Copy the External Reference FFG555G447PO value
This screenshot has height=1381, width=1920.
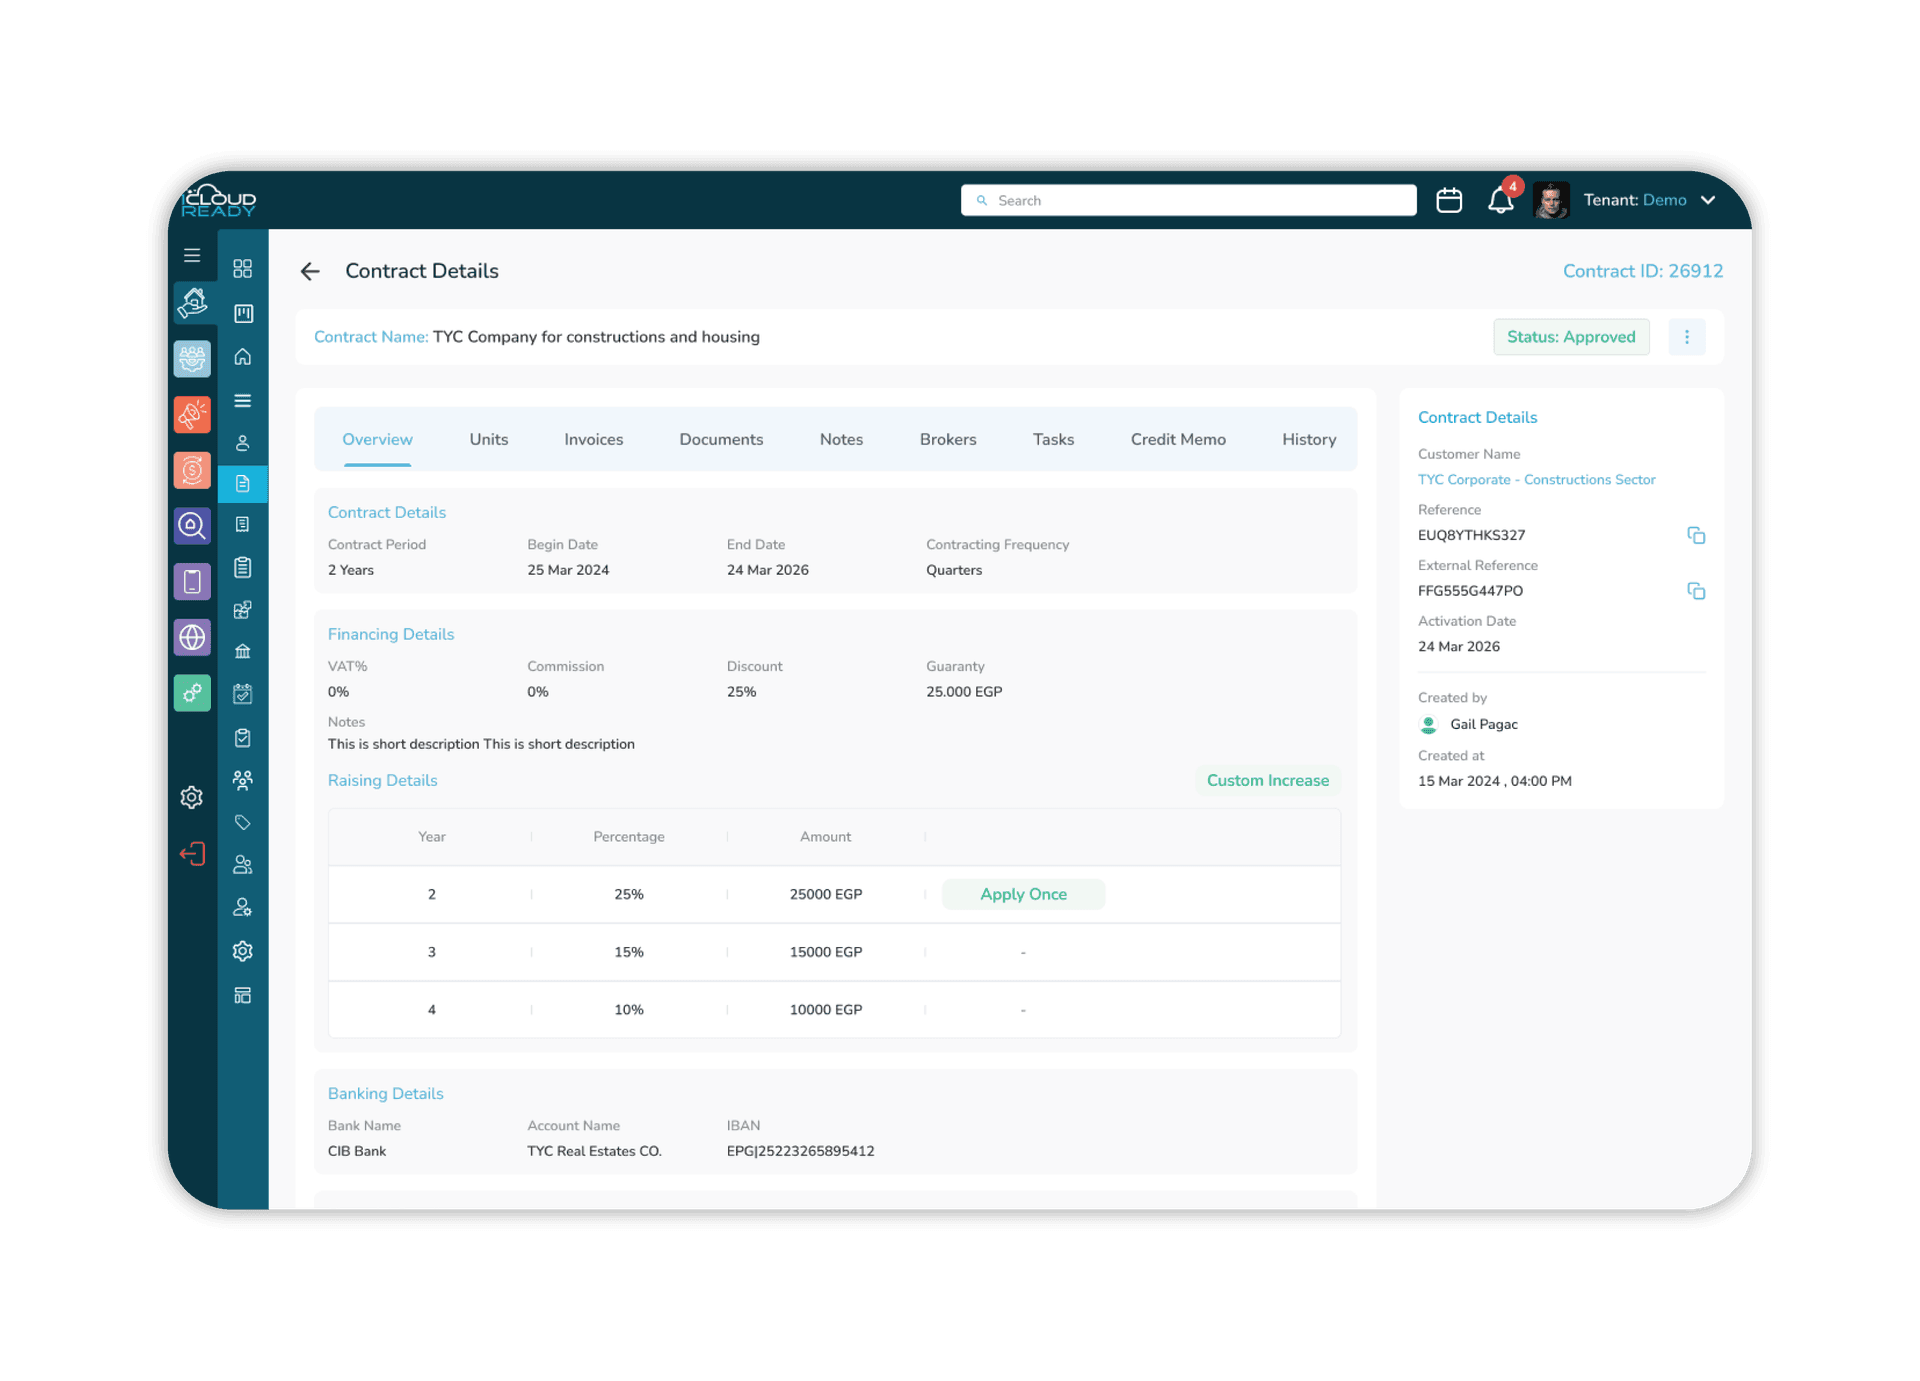coord(1696,591)
